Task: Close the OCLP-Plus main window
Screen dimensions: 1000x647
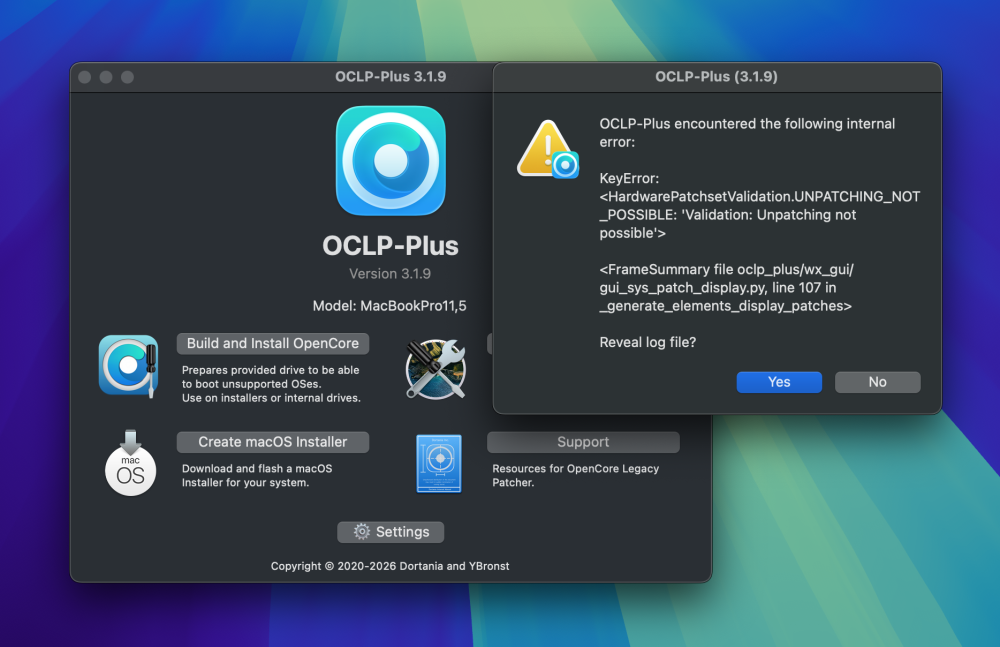Action: (x=84, y=77)
